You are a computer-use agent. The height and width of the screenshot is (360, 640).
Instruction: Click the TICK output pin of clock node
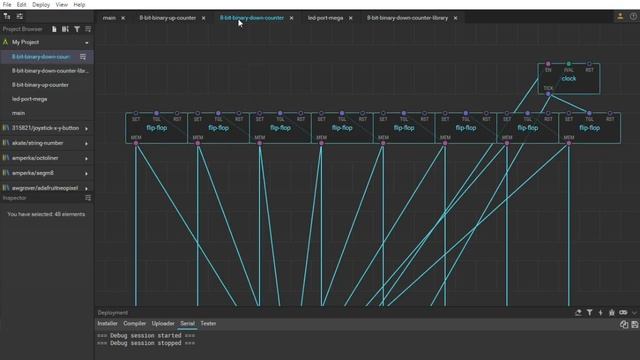[548, 94]
